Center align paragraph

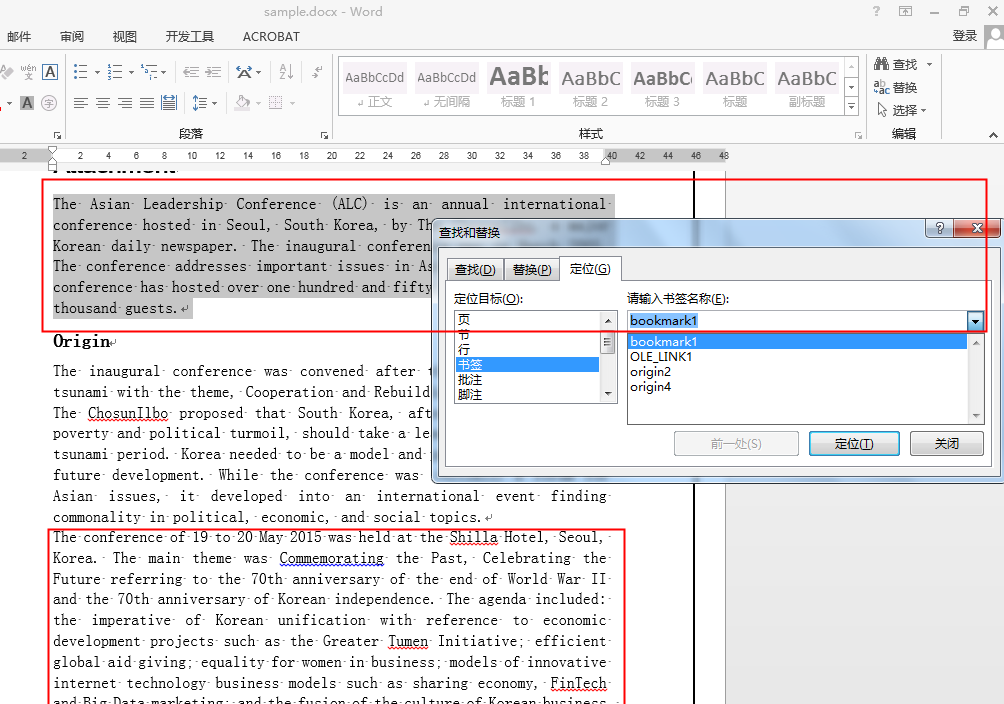(x=102, y=102)
